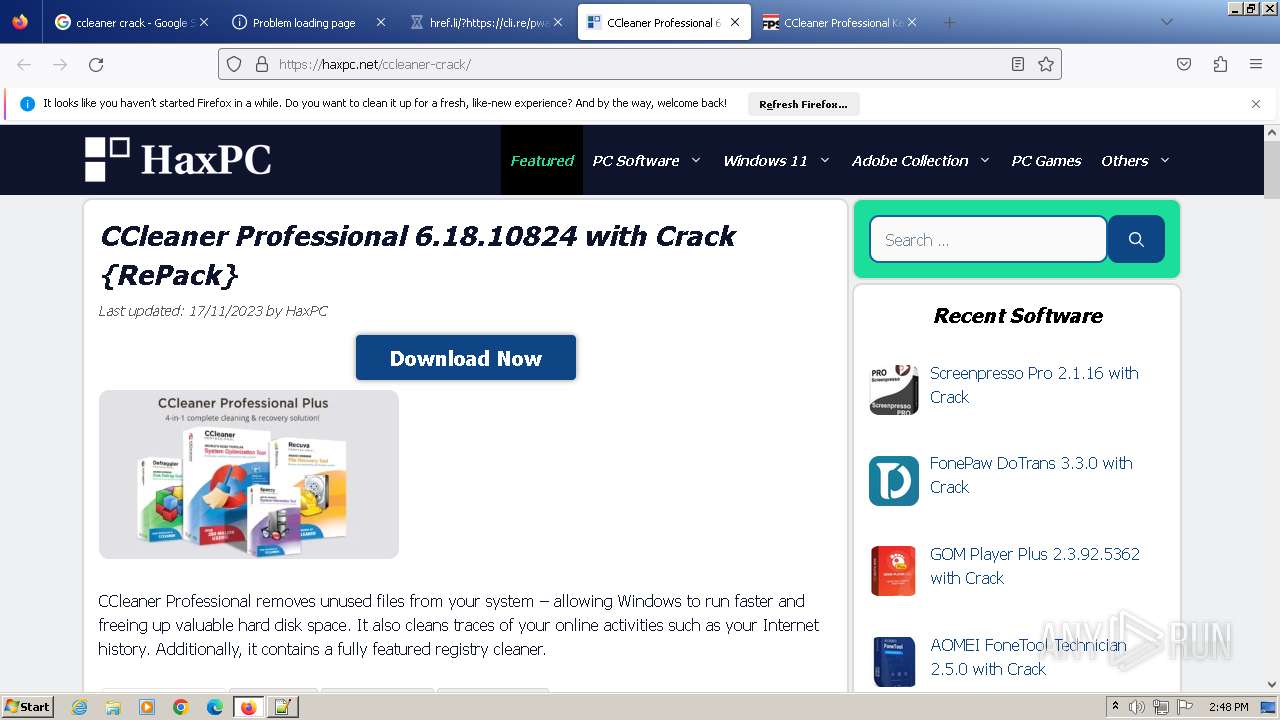The width and height of the screenshot is (1280, 720).
Task: Open the Windows 11 menu
Action: pyautogui.click(x=765, y=160)
